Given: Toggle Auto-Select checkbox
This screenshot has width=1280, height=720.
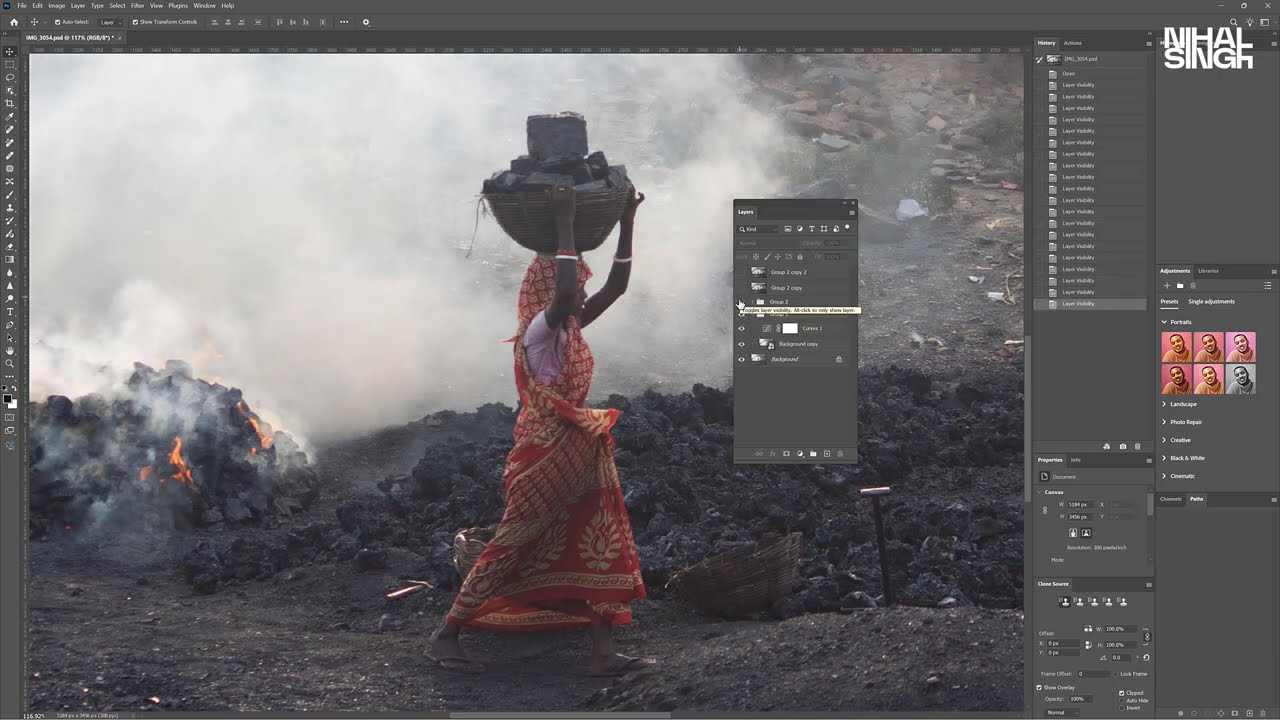Looking at the screenshot, I should point(57,22).
